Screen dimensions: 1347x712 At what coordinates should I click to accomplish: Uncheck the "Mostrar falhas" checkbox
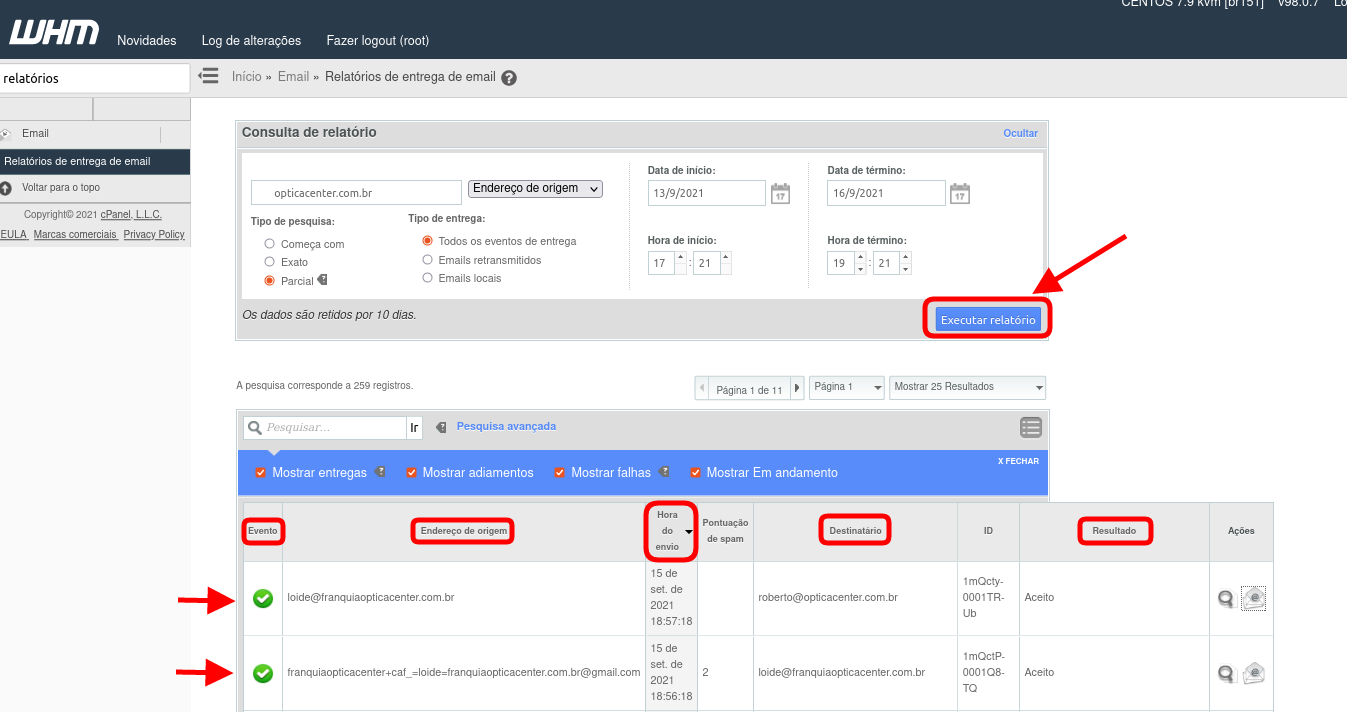pos(560,473)
